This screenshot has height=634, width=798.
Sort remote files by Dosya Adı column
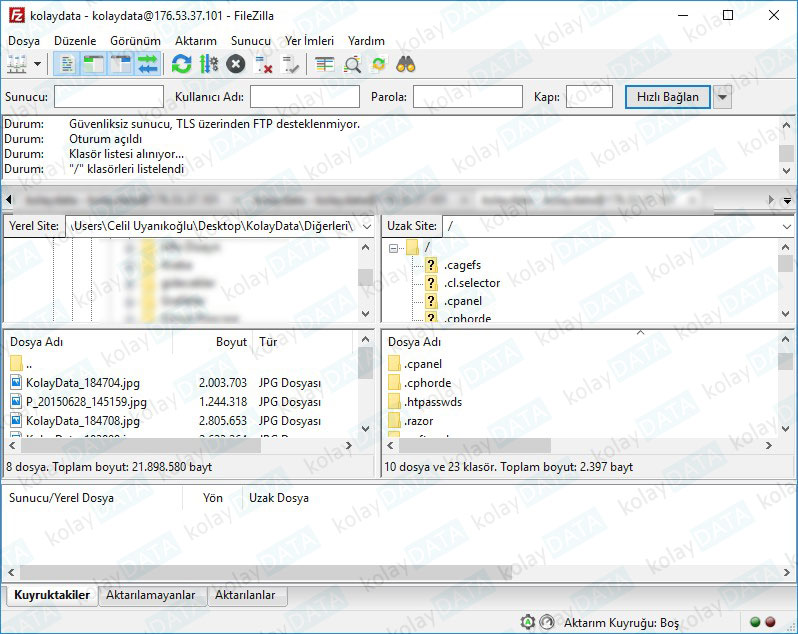[x=580, y=342]
